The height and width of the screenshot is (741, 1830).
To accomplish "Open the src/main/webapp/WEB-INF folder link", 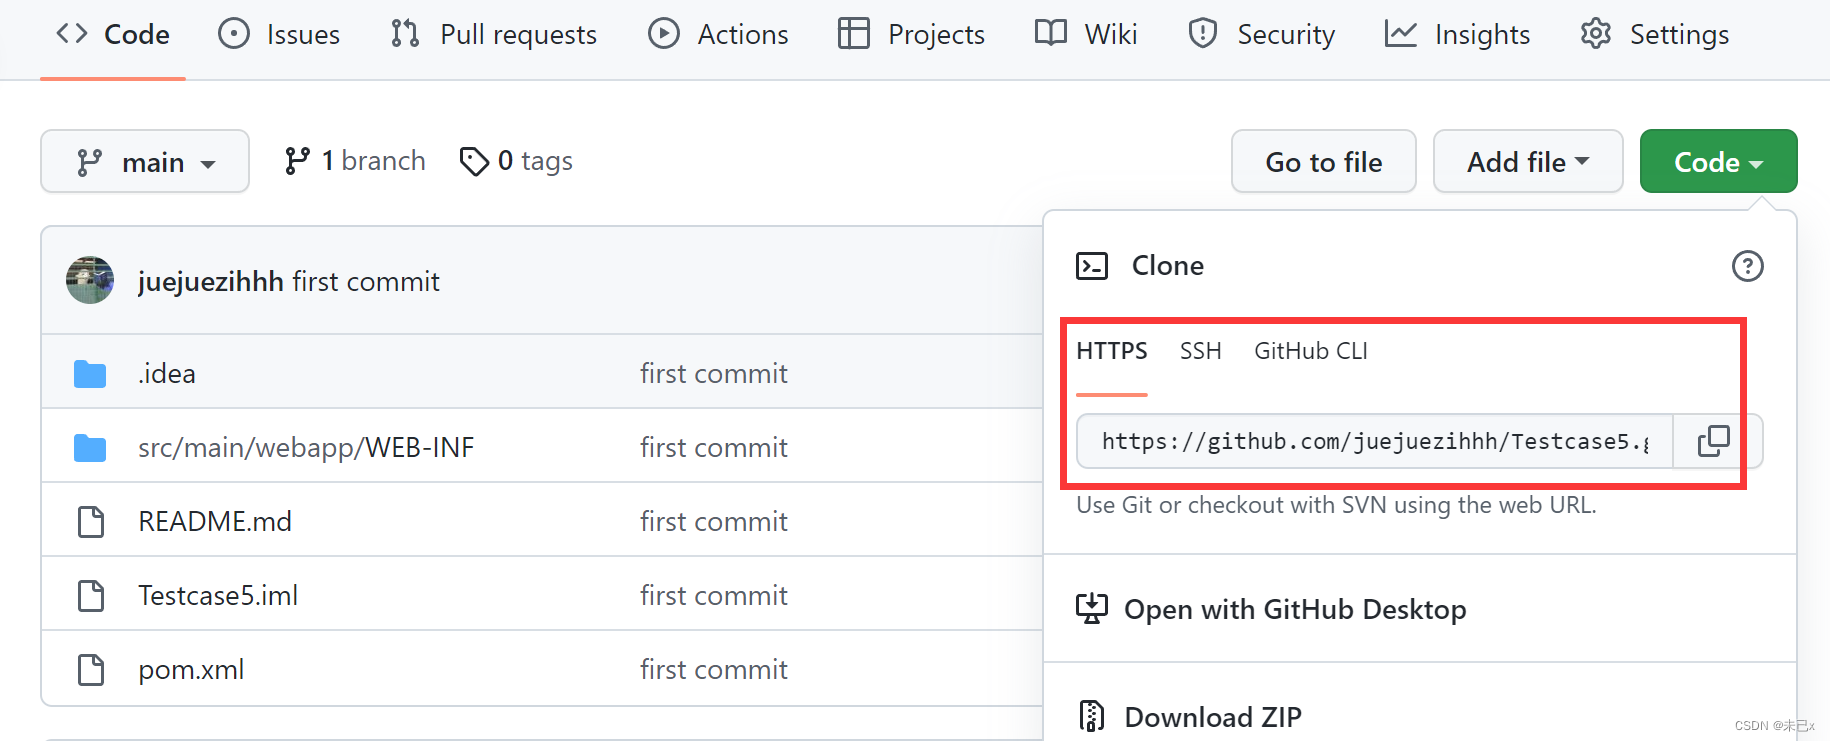I will [306, 448].
